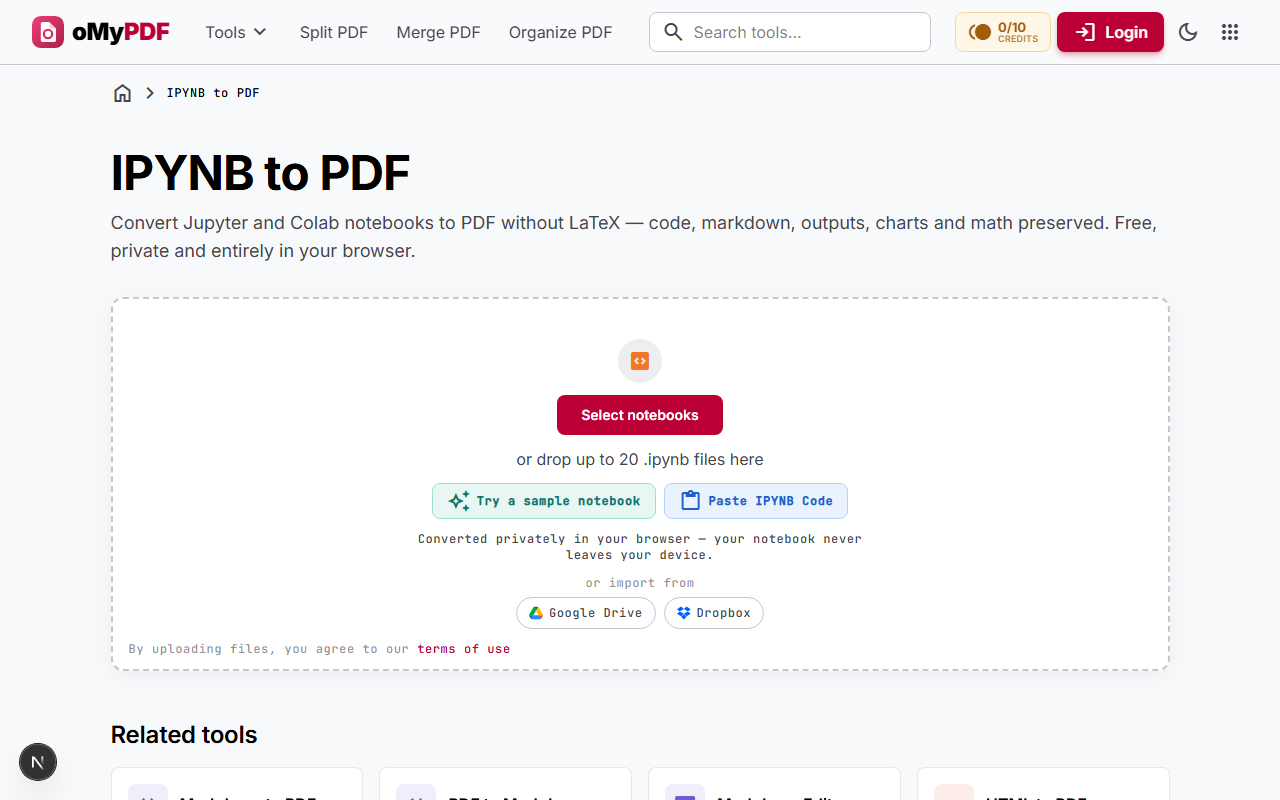
Task: Import from Dropbox
Action: point(714,613)
